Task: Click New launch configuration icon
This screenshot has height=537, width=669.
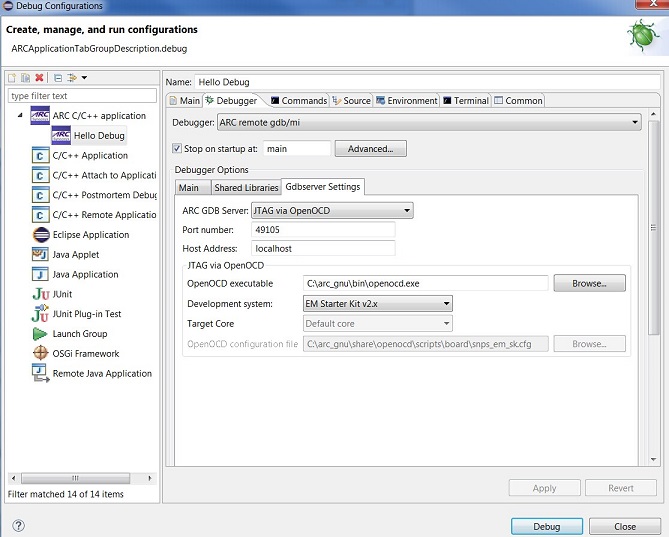Action: click(x=12, y=78)
